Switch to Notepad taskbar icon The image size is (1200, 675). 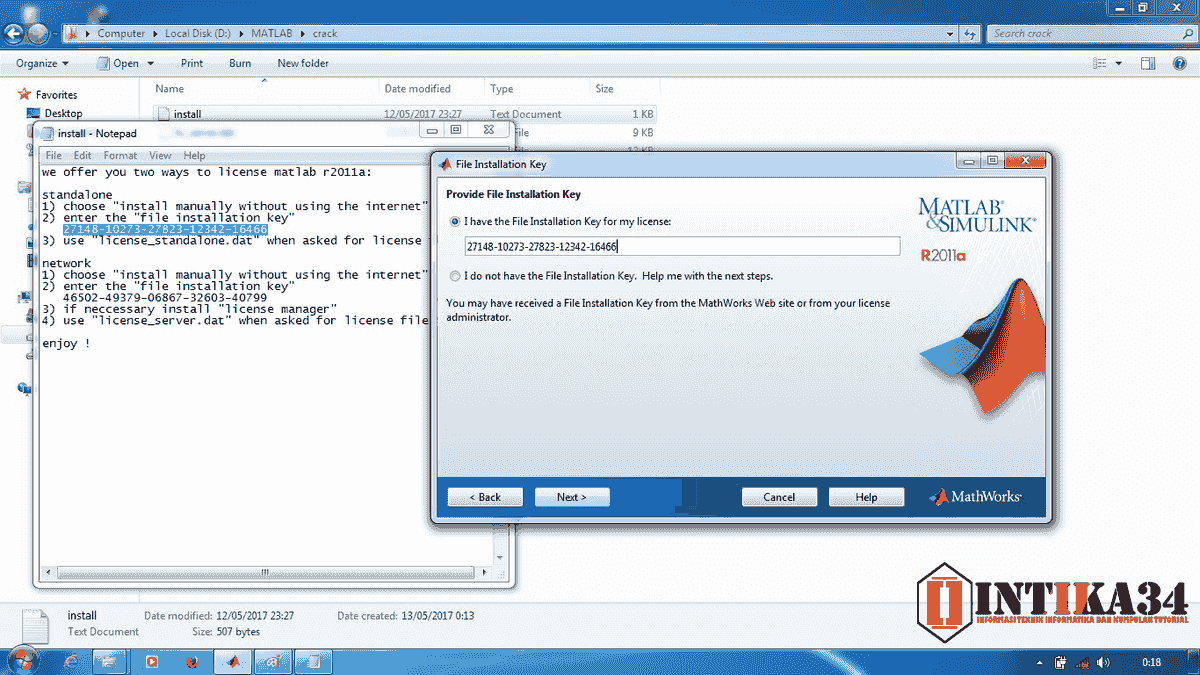coord(313,661)
